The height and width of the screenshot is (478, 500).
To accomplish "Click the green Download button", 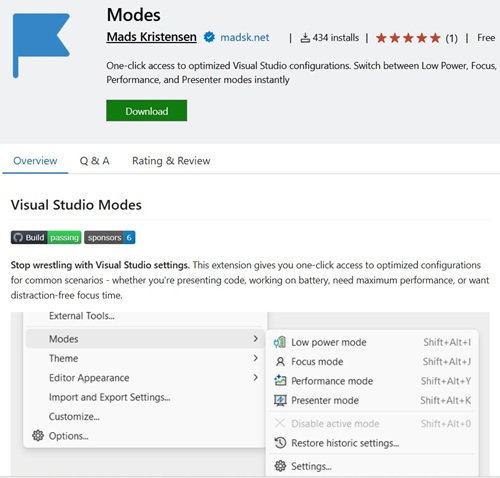I will click(147, 111).
